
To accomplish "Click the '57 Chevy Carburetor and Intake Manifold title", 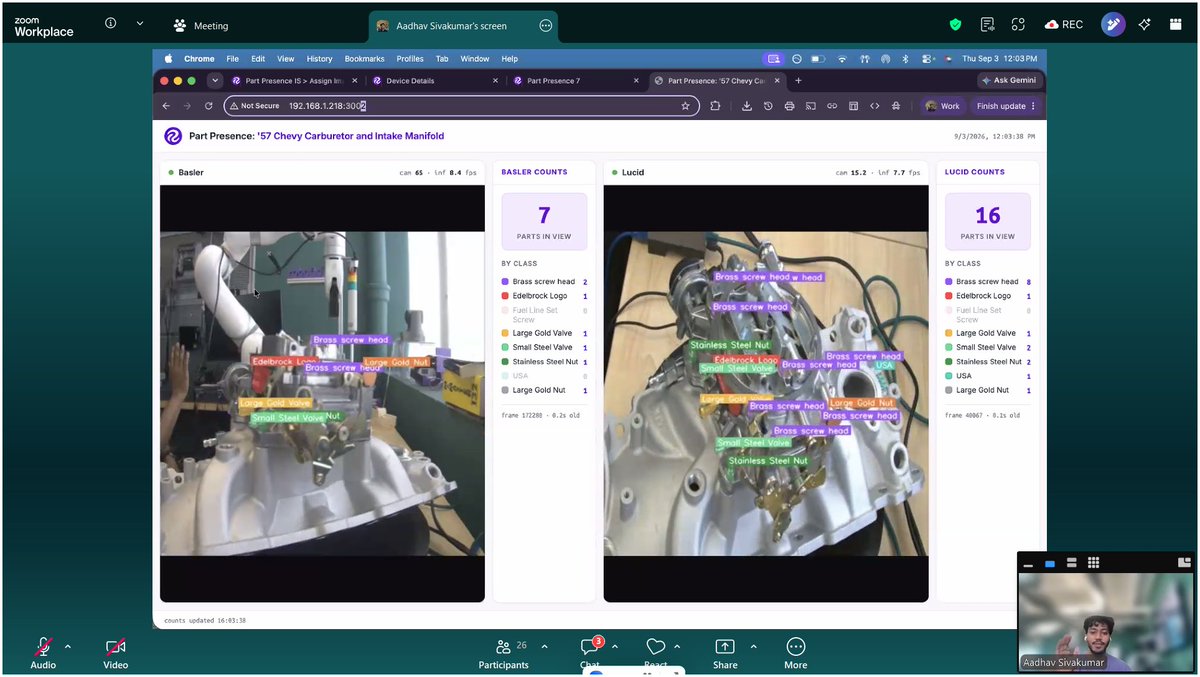I will click(x=350, y=136).
